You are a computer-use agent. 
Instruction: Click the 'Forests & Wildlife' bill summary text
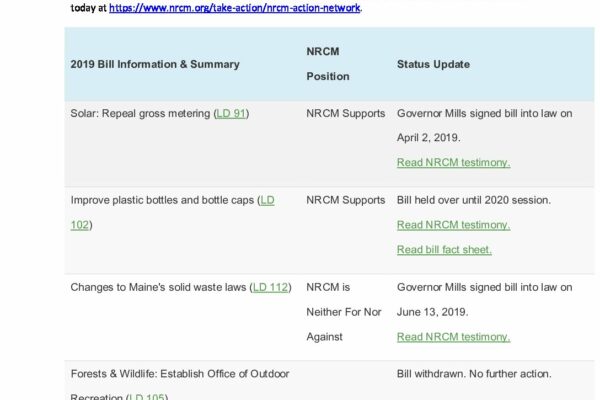180,374
